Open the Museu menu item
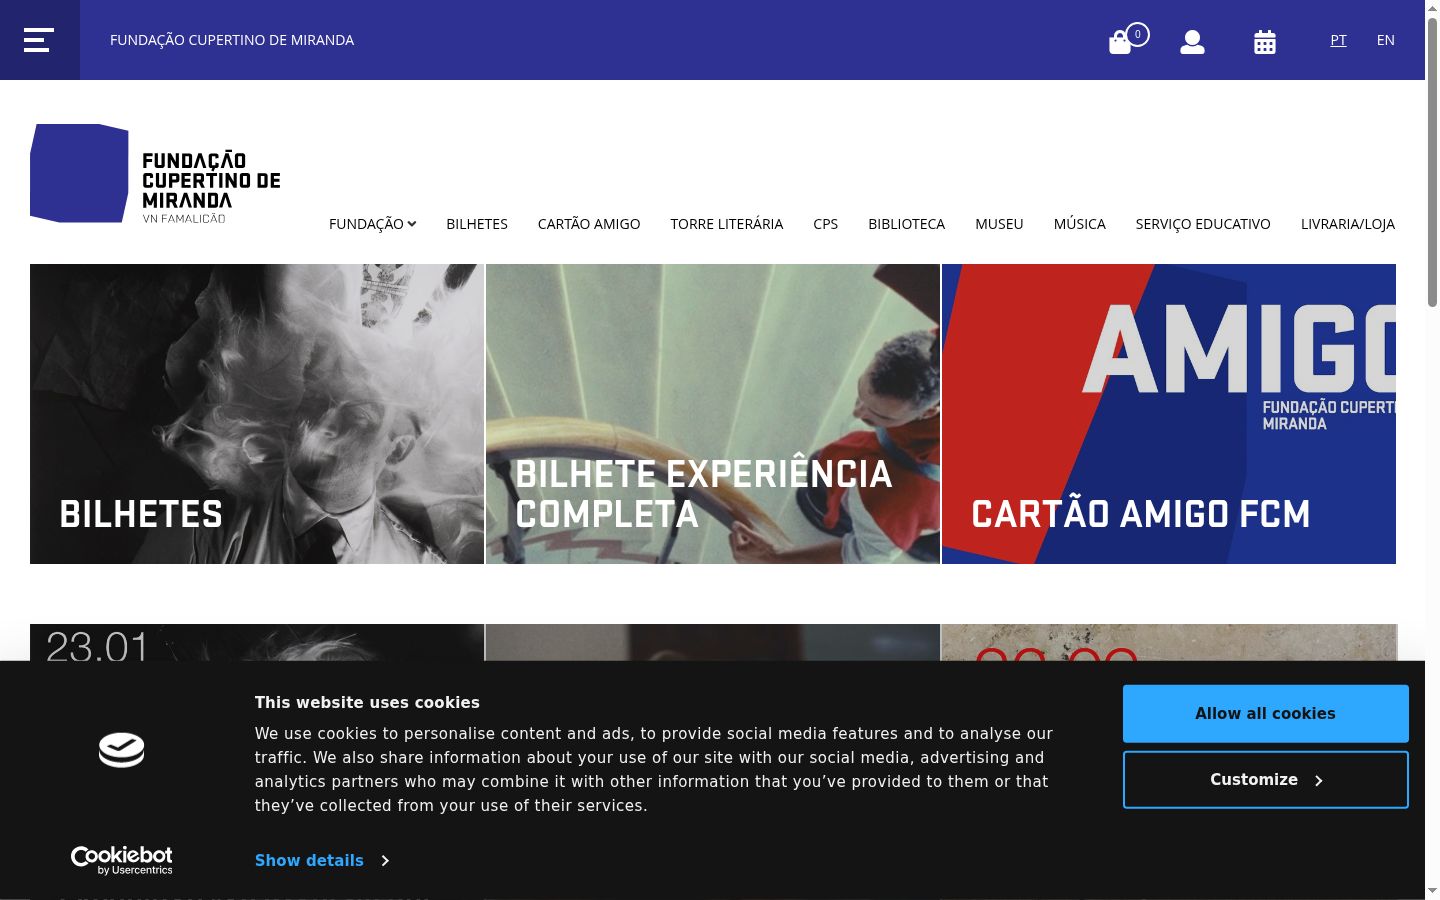Image resolution: width=1440 pixels, height=900 pixels. point(999,224)
